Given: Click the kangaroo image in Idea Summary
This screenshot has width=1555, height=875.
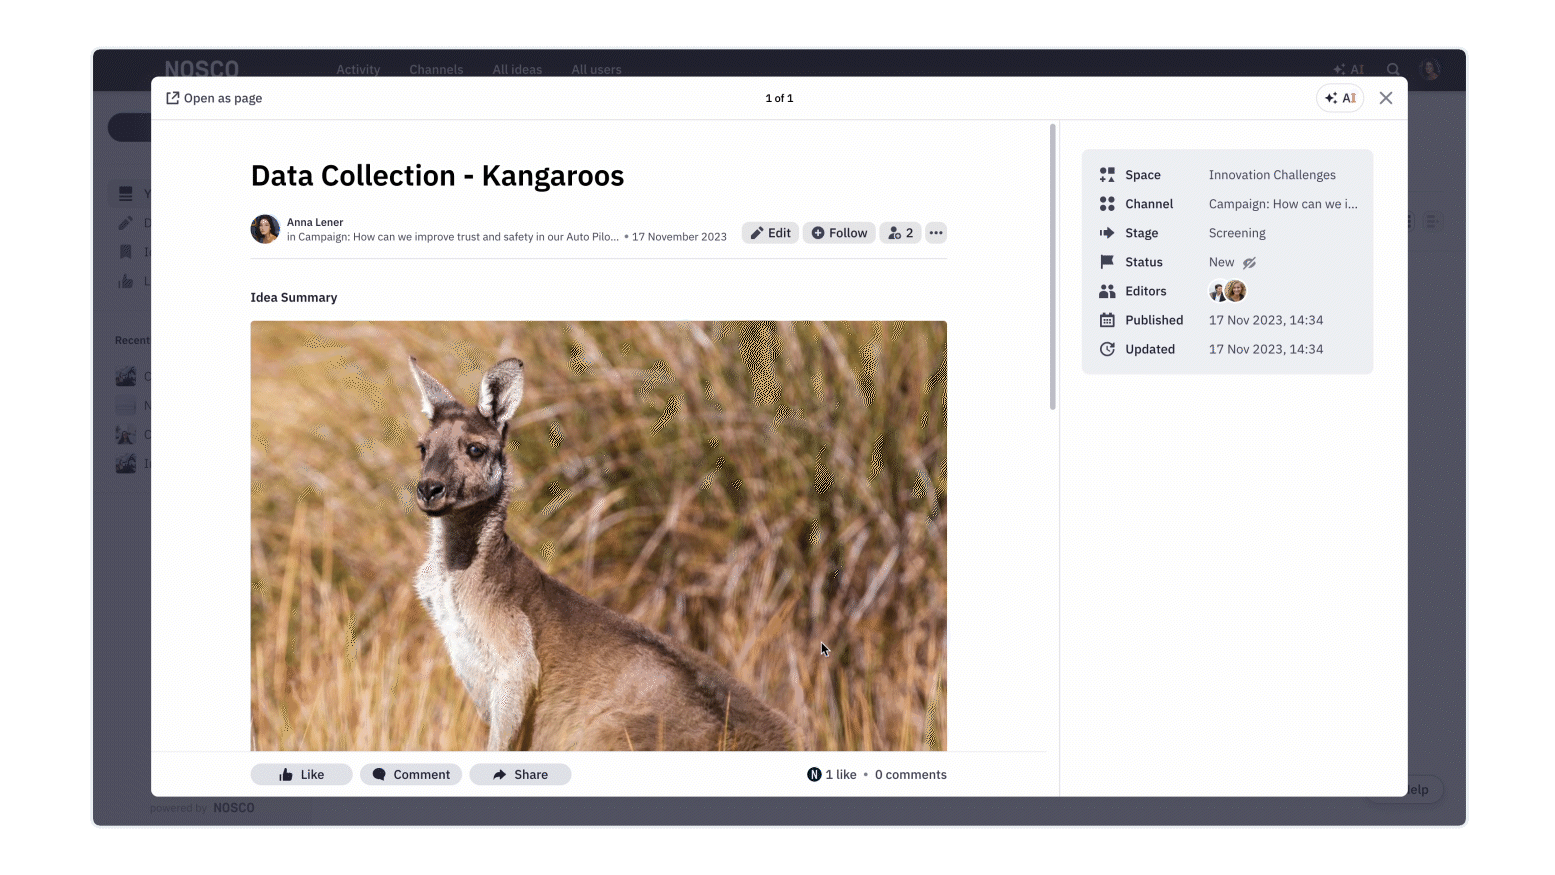Looking at the screenshot, I should pyautogui.click(x=598, y=535).
